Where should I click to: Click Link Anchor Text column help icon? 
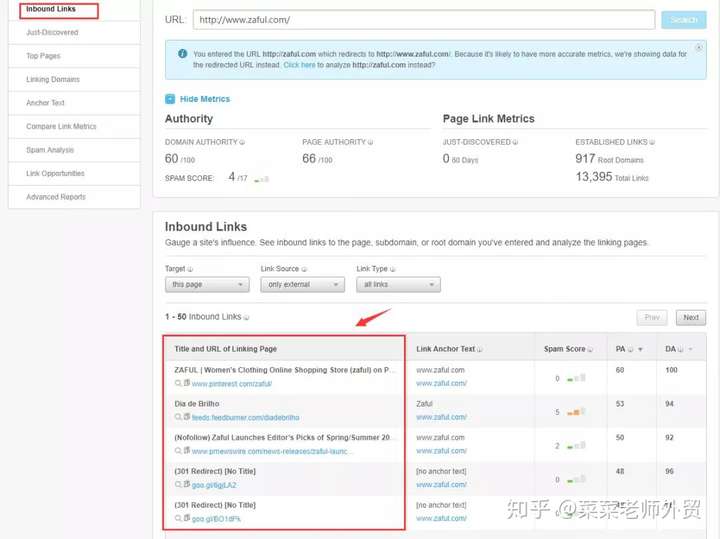tap(480, 349)
